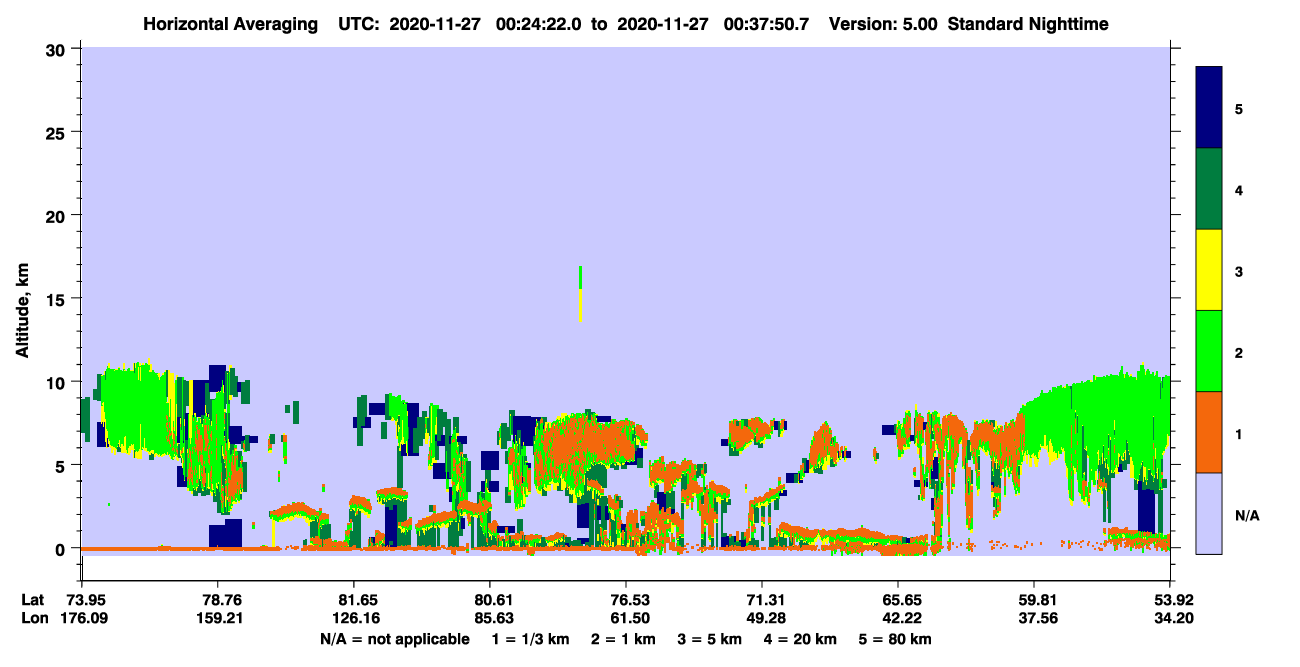Click the isolated green-yellow streak near 15 km
This screenshot has height=667, width=1300.
[580, 294]
